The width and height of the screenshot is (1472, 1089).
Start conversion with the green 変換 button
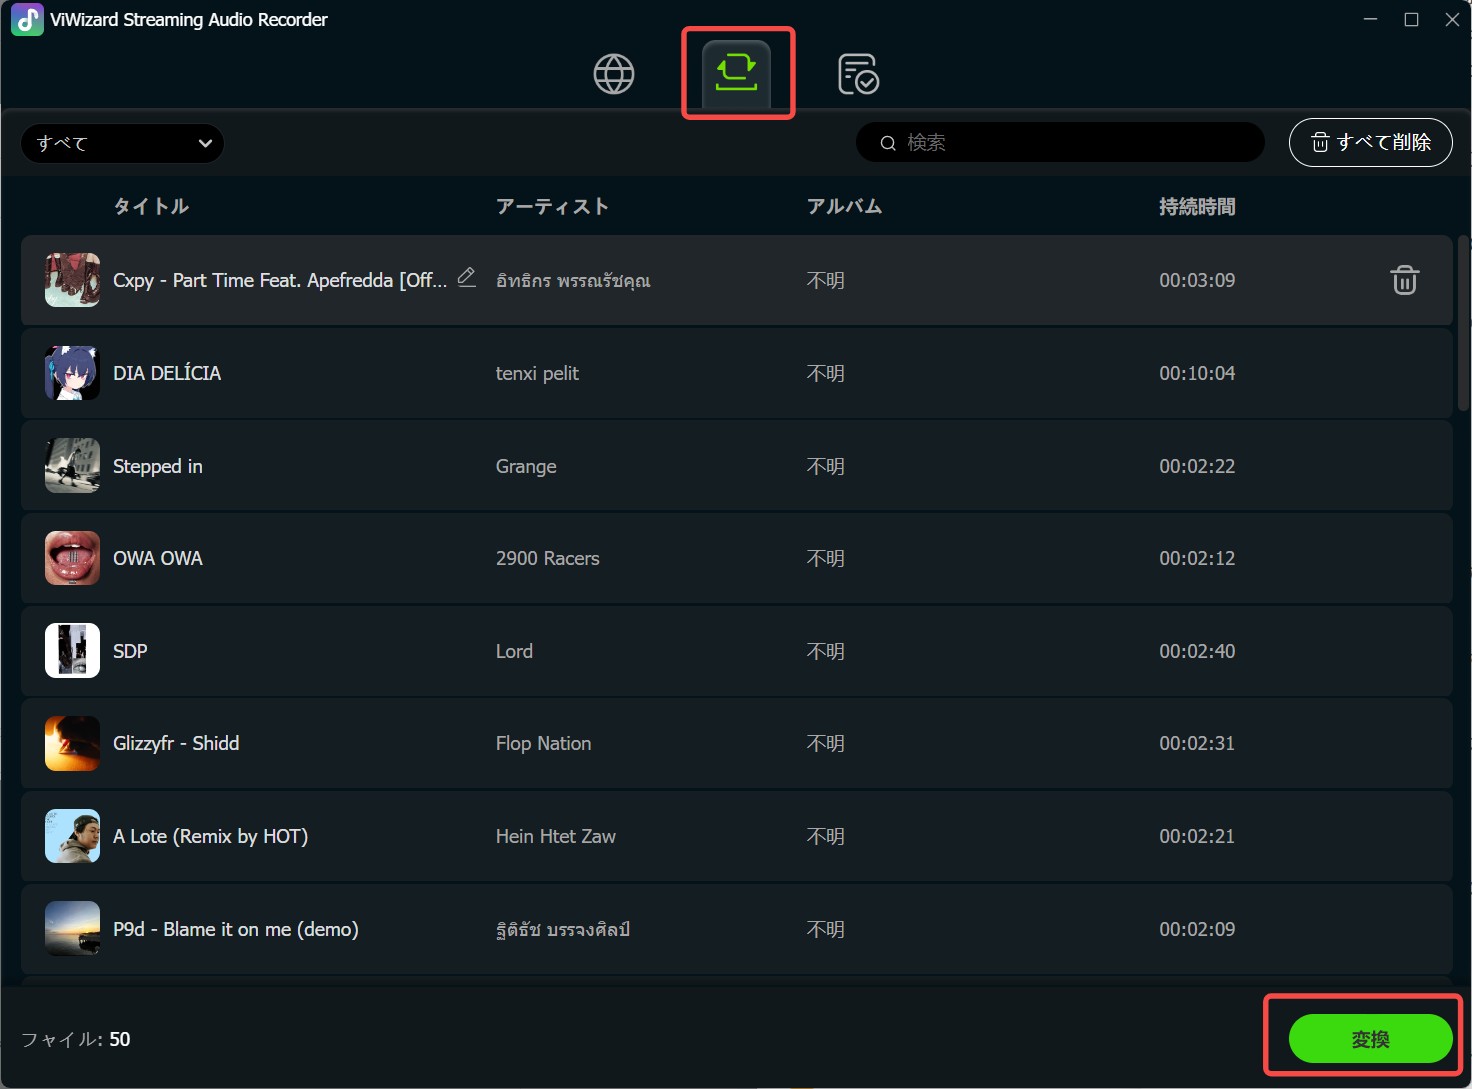click(1370, 1039)
